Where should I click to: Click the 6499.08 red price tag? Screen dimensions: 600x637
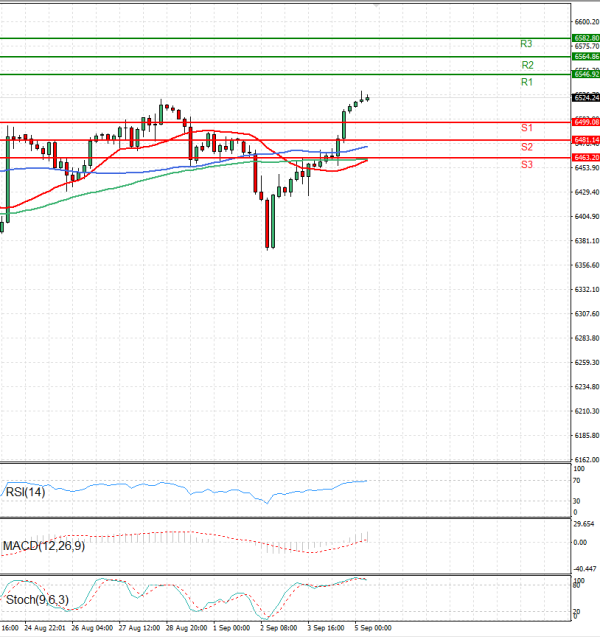[585, 122]
